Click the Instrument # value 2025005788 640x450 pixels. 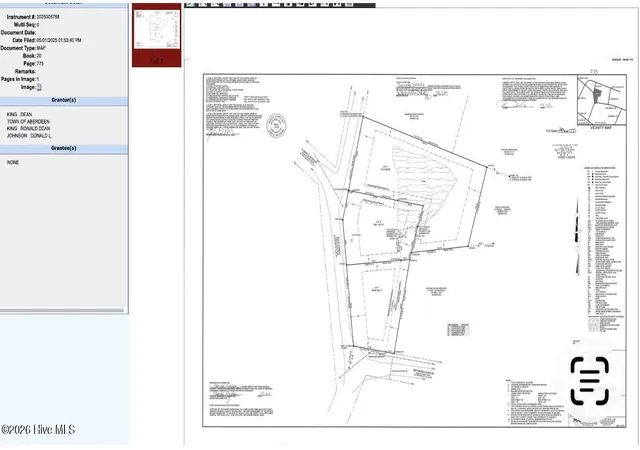pos(48,17)
